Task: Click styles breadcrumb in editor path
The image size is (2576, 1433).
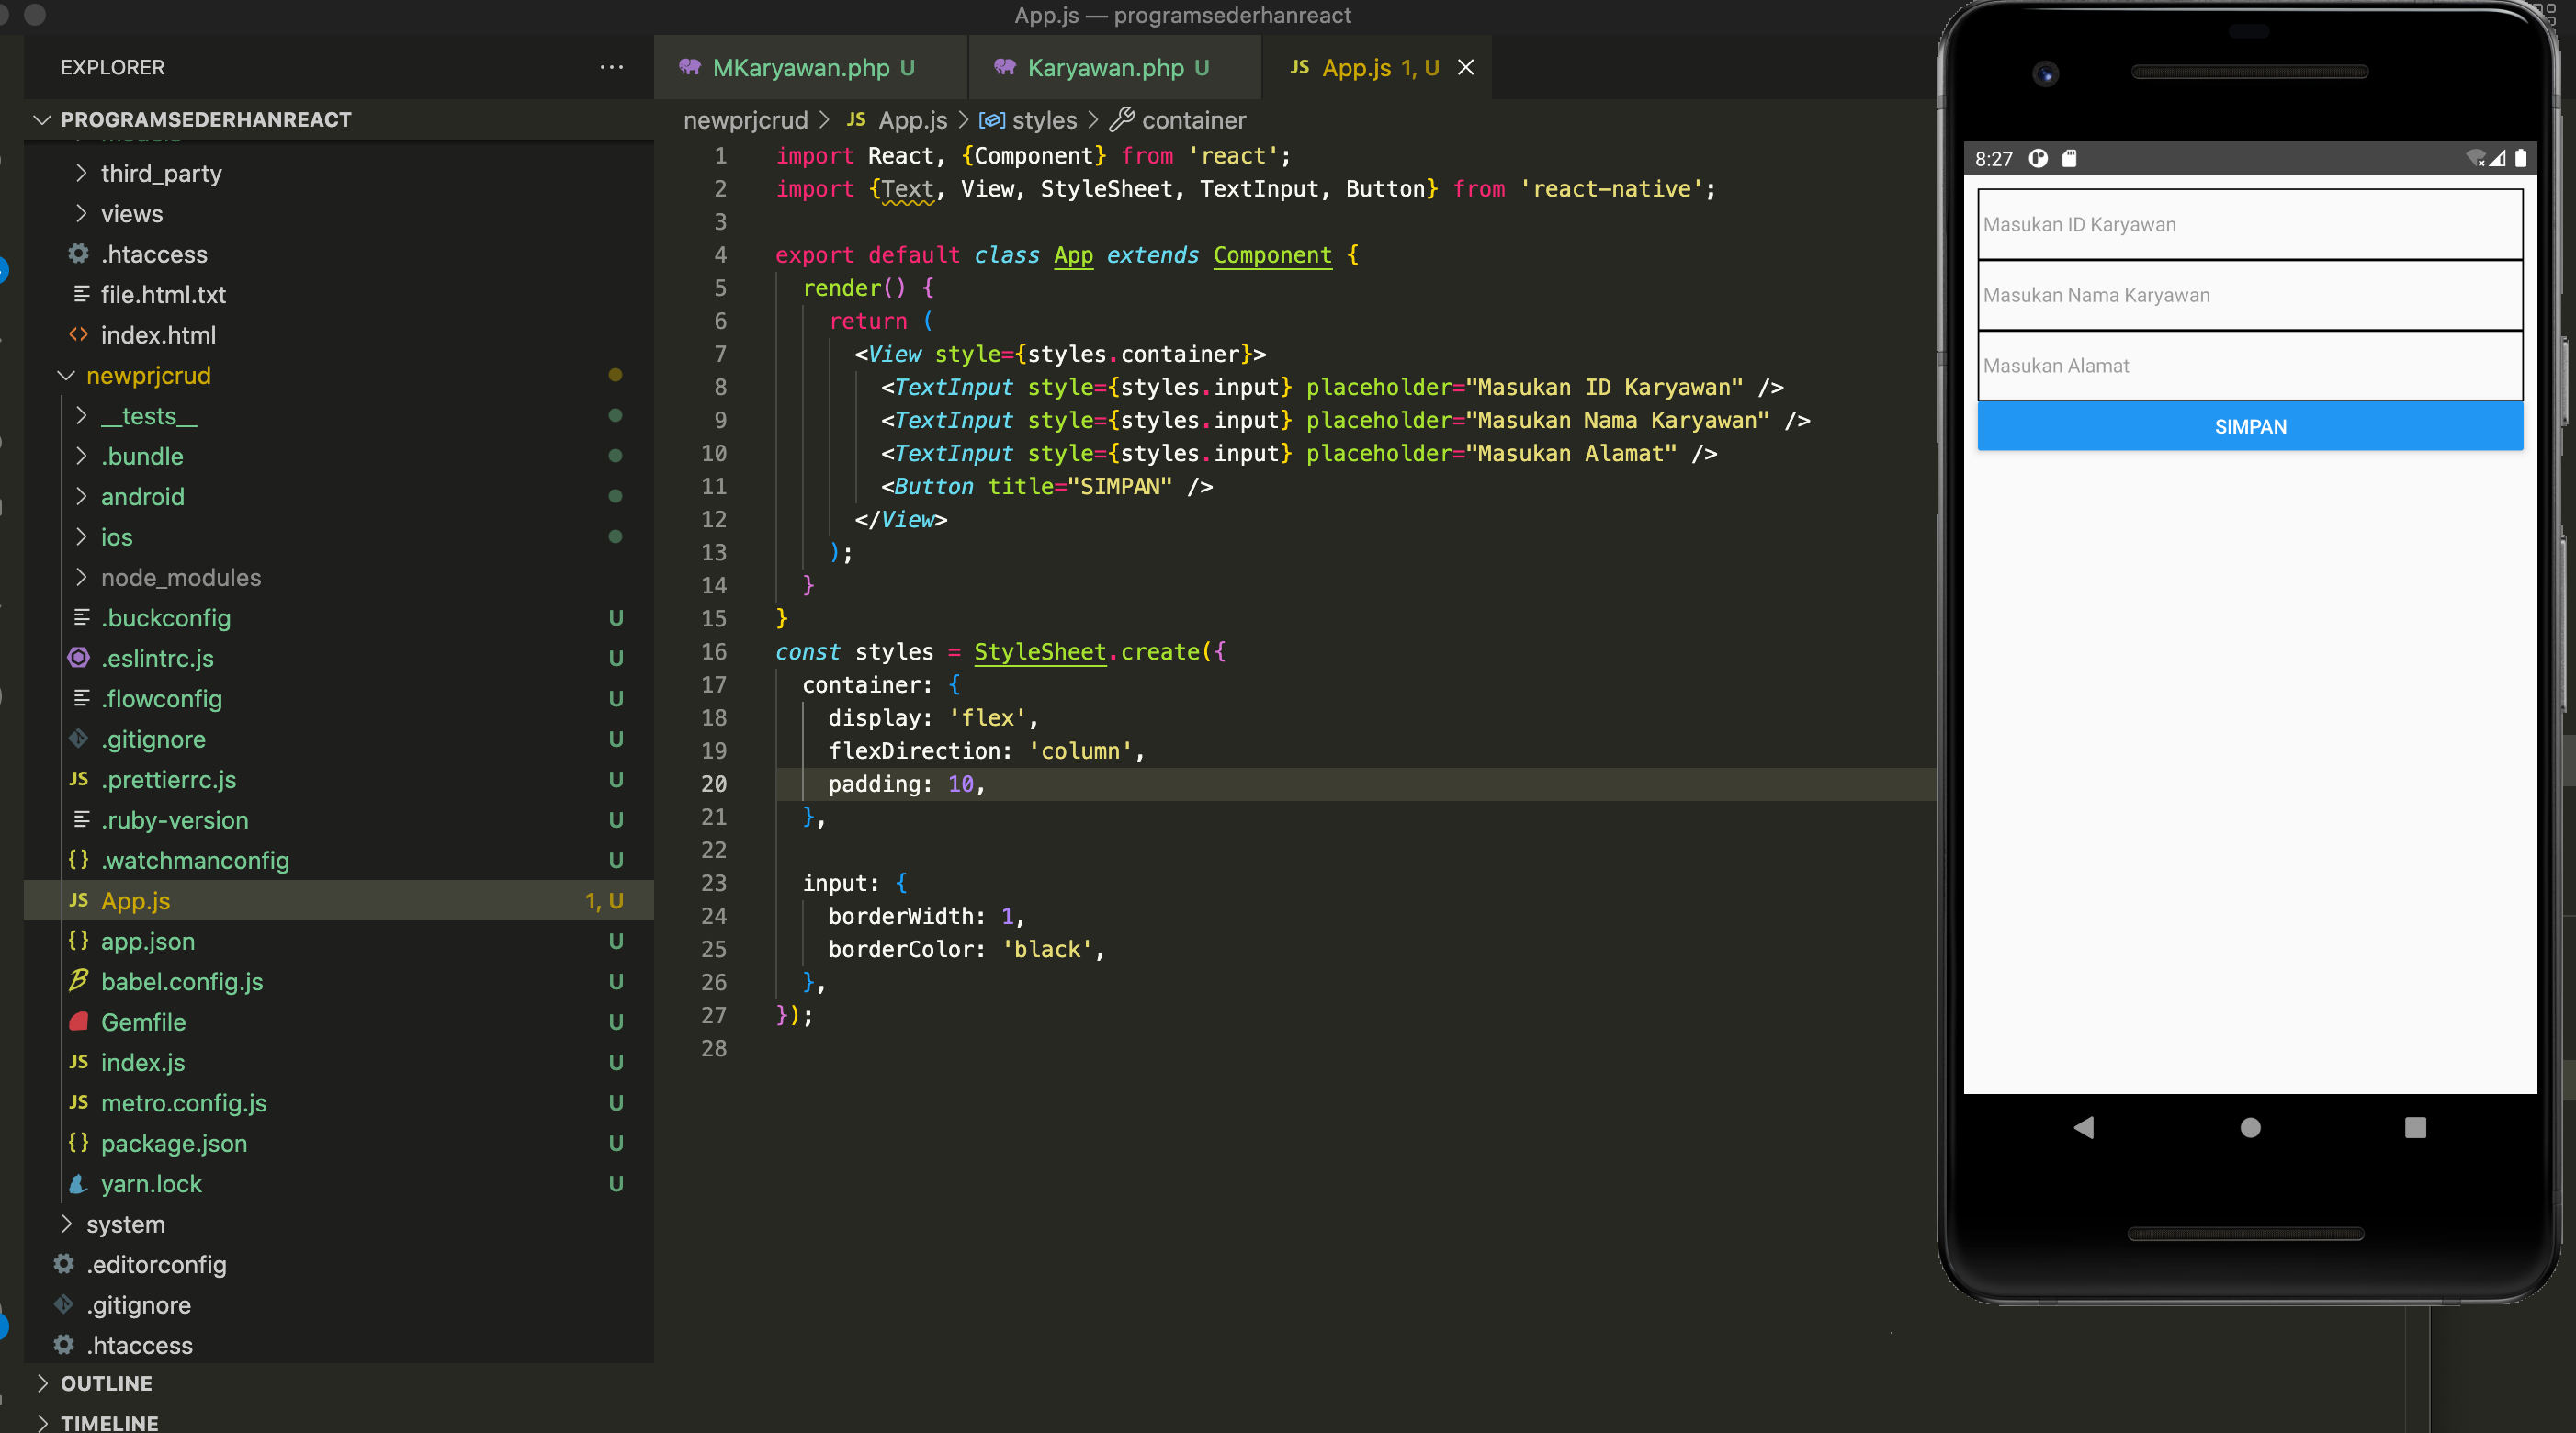Action: pos(1044,120)
